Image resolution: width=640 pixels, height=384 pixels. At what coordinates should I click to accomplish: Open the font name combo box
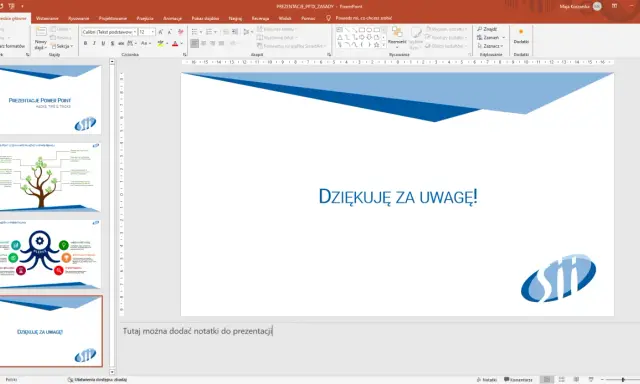(x=109, y=32)
